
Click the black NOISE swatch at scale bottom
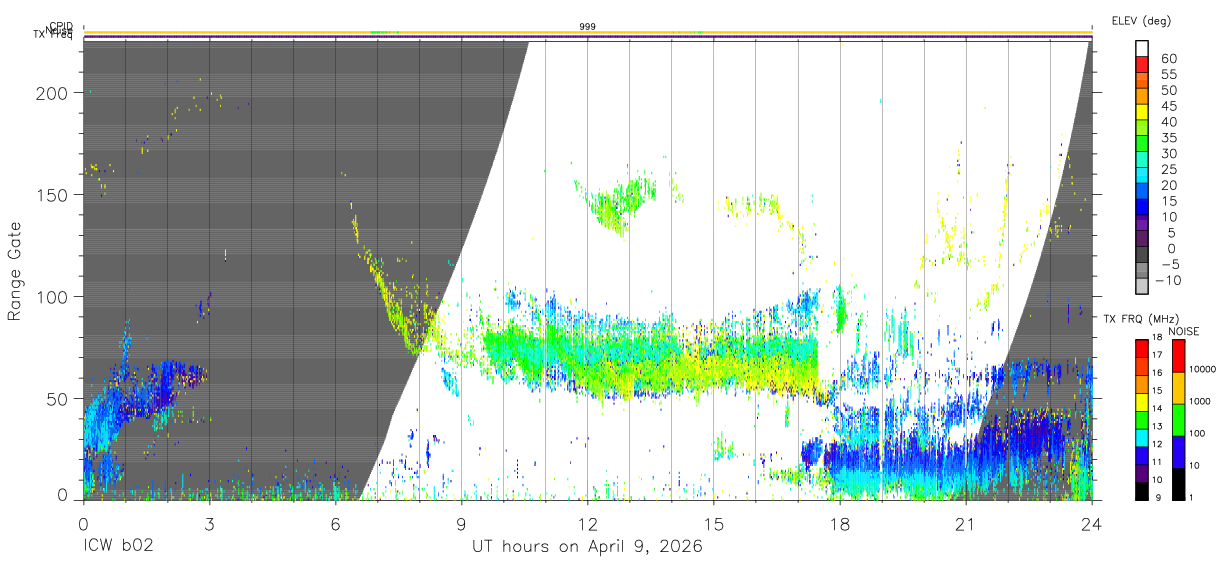(x=1177, y=482)
